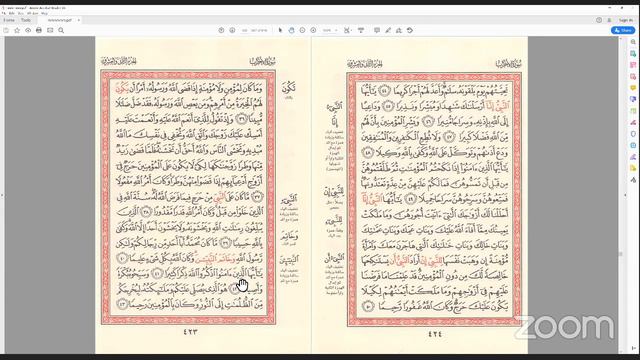Zoom out with the minus icon
This screenshot has height=360, width=640.
coord(302,30)
